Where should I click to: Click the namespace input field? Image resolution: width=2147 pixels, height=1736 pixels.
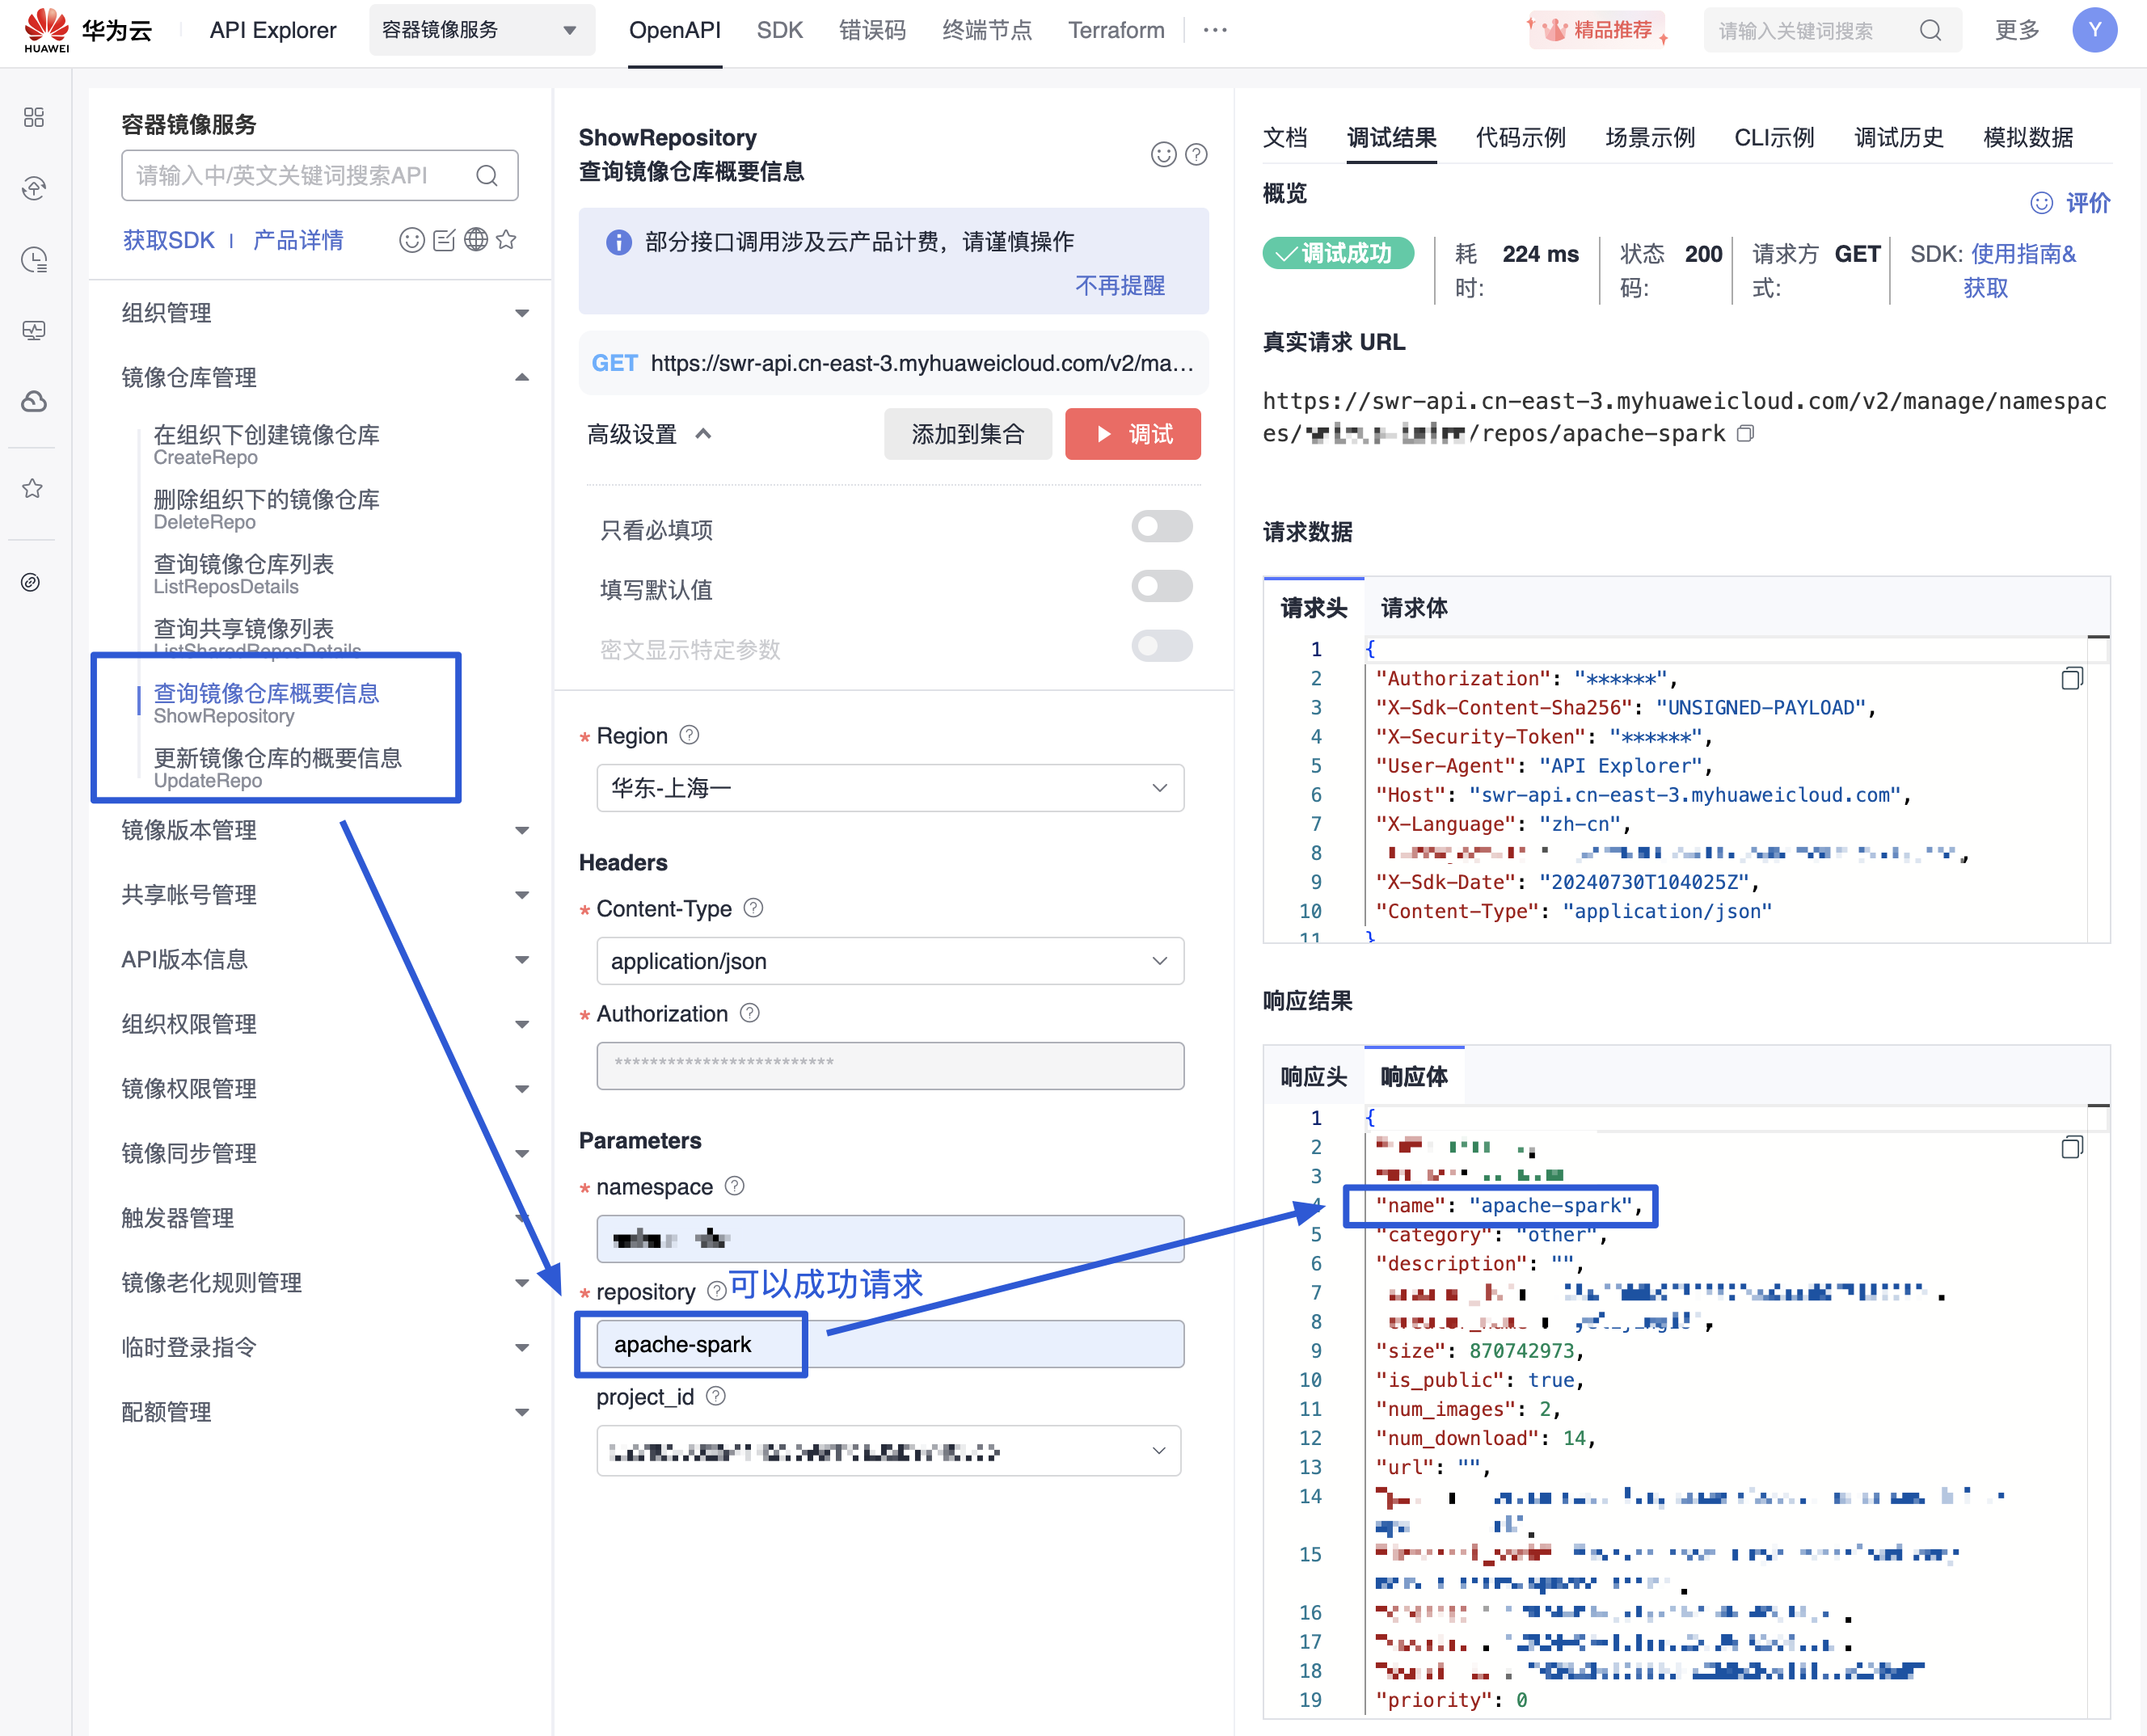(x=890, y=1239)
